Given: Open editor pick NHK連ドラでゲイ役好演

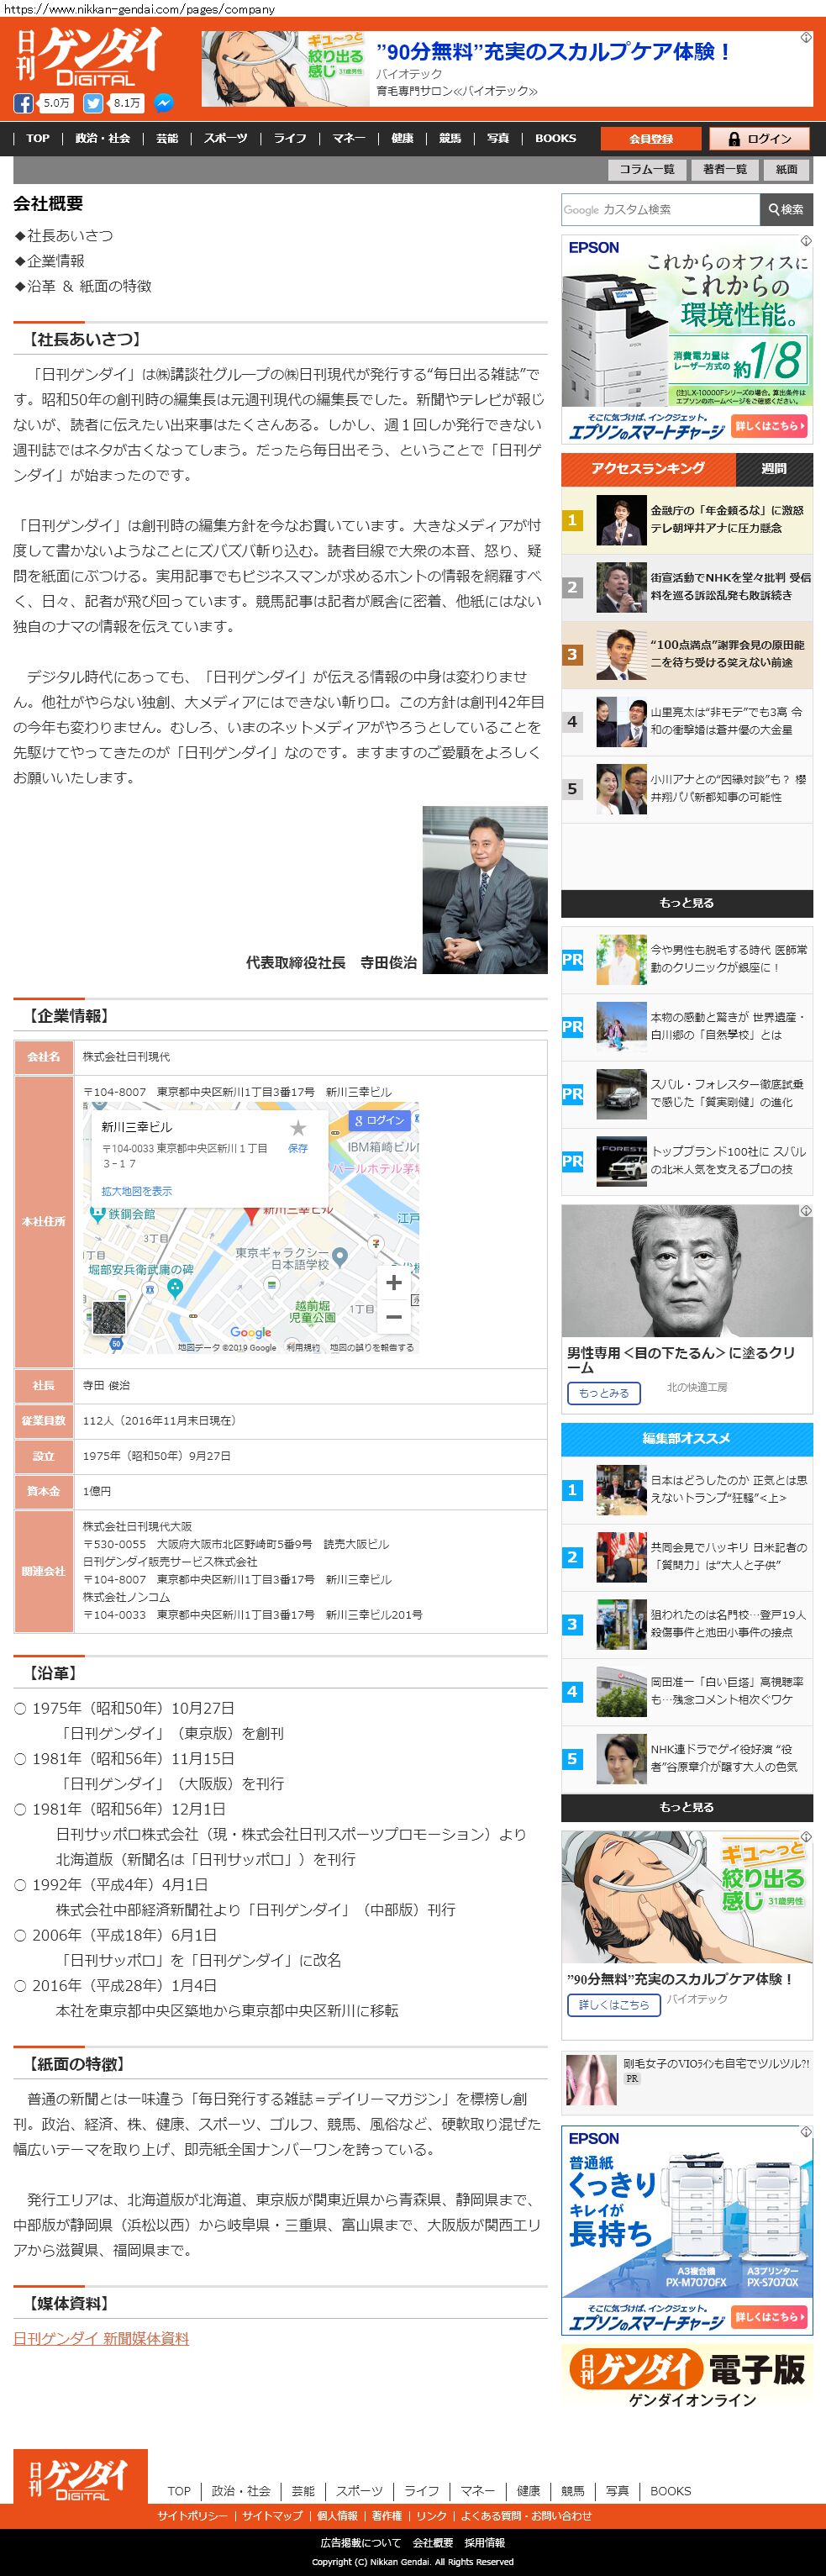Looking at the screenshot, I should click(x=686, y=1758).
